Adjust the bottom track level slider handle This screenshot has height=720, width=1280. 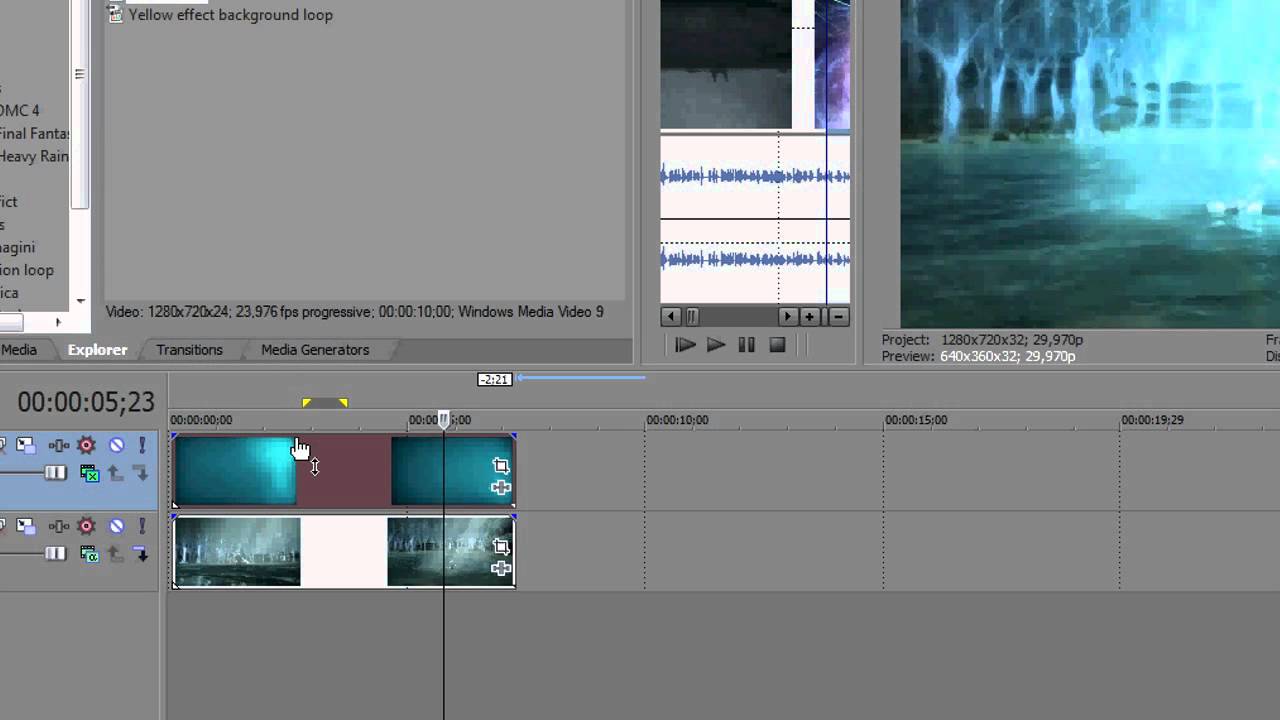55,554
